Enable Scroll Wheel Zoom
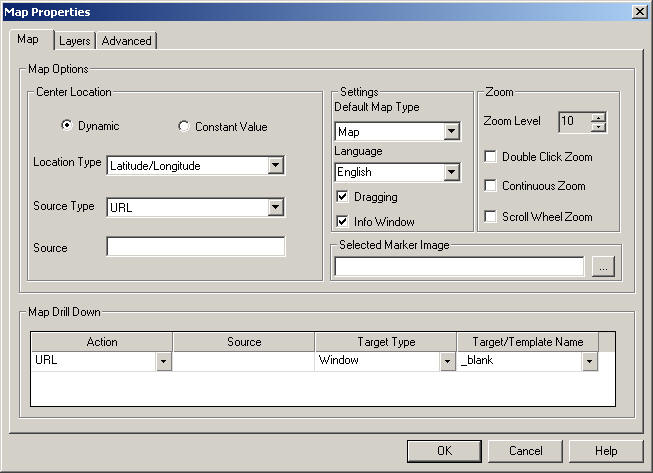 coord(490,216)
